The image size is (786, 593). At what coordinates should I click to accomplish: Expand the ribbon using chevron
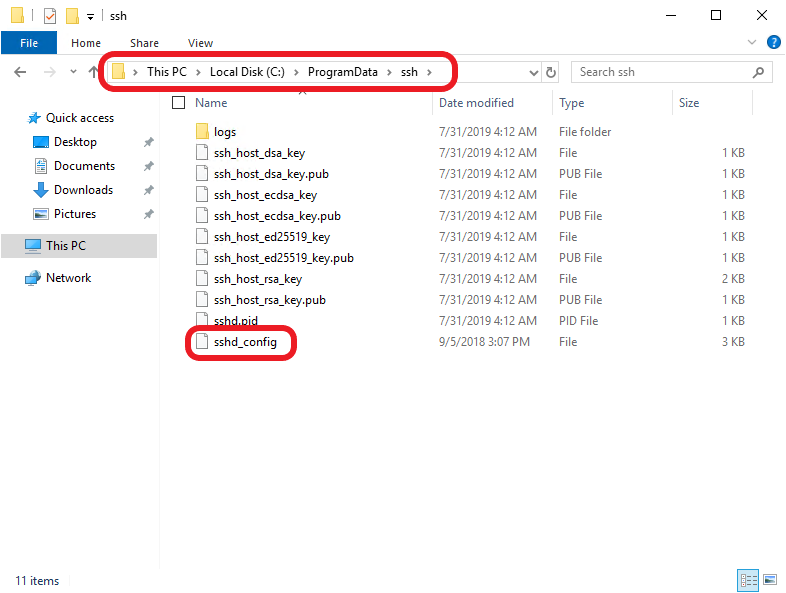[x=753, y=43]
